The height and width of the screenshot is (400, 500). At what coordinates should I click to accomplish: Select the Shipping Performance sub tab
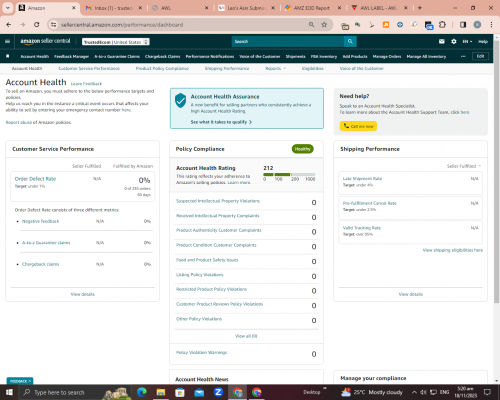(x=227, y=68)
